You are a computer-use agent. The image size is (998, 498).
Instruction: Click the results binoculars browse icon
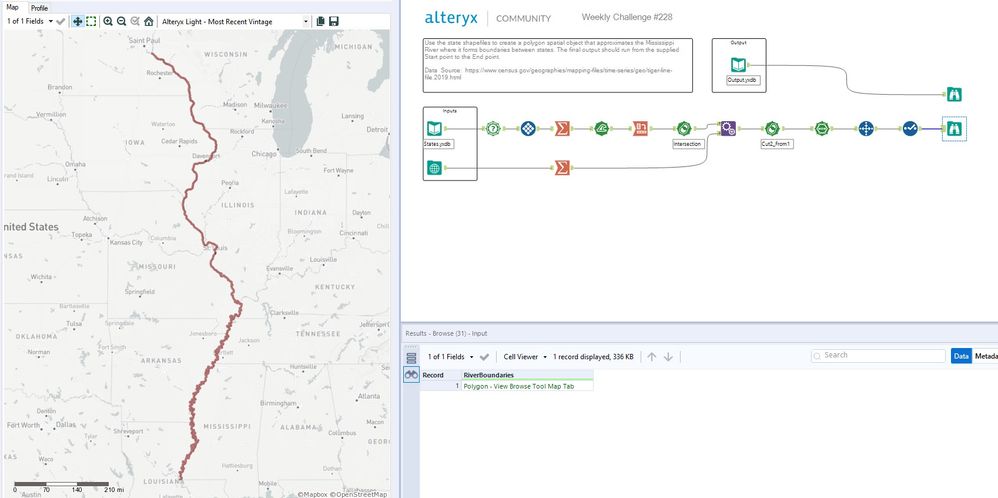point(411,375)
